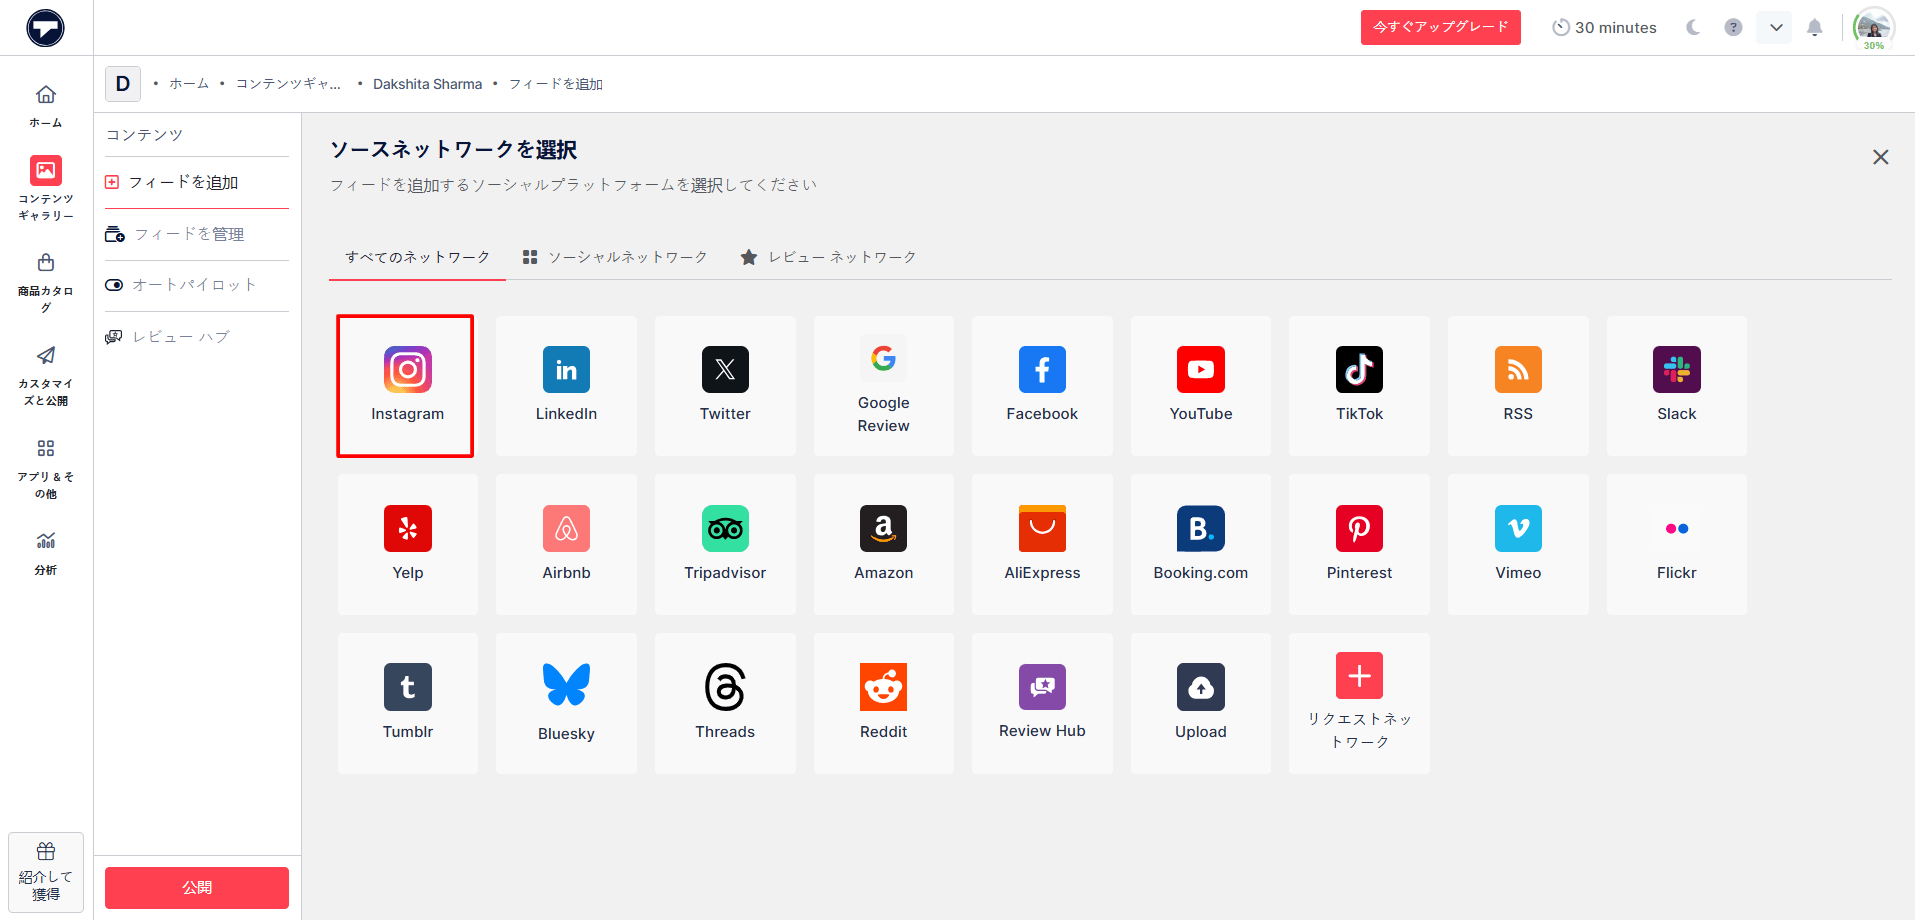Pick the Twitter X network card
1915x920 pixels.
pyautogui.click(x=725, y=386)
